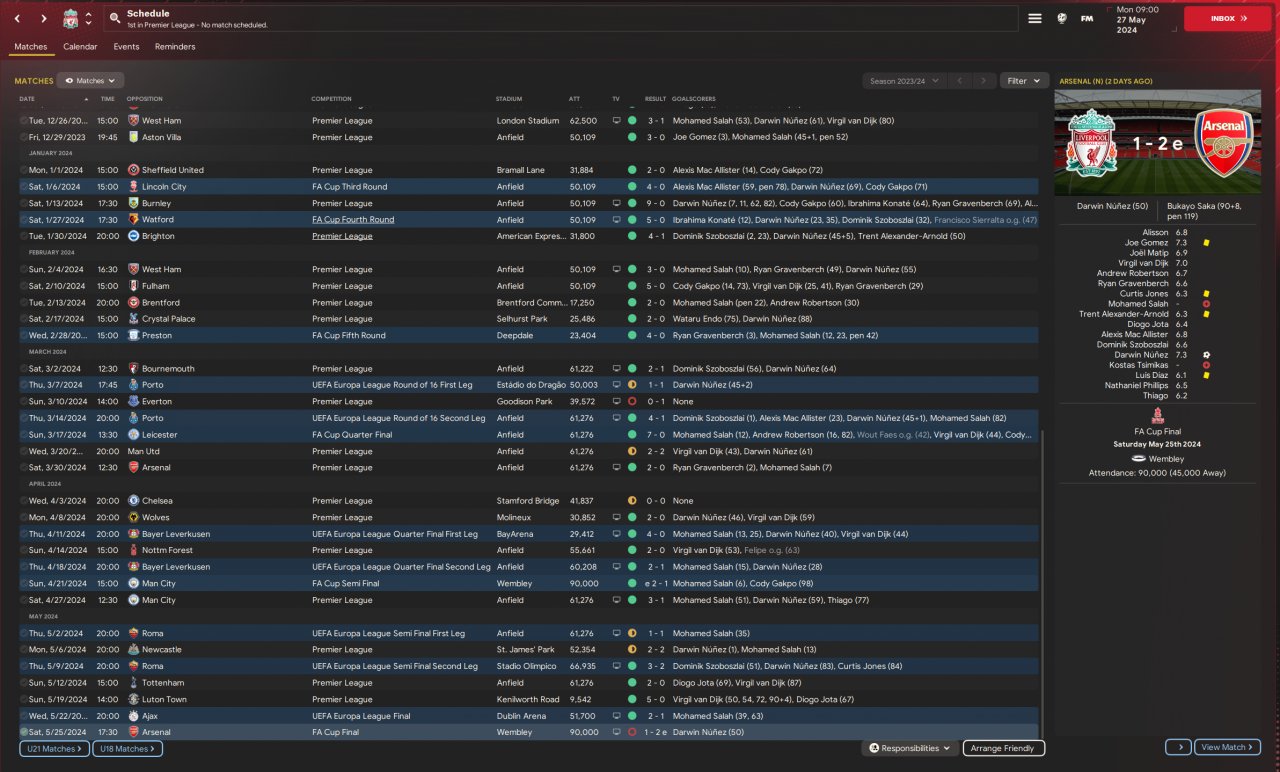Click the small arrow button left of View Match

point(1178,747)
